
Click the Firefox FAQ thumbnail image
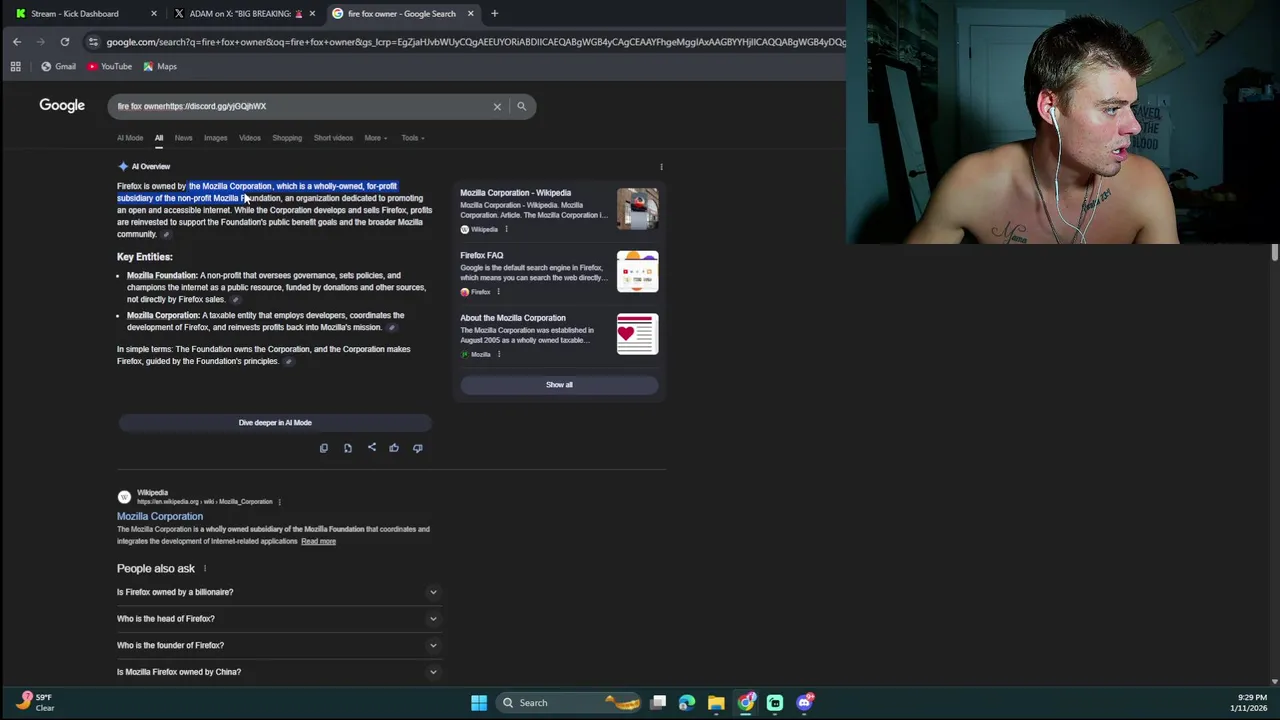(x=637, y=272)
